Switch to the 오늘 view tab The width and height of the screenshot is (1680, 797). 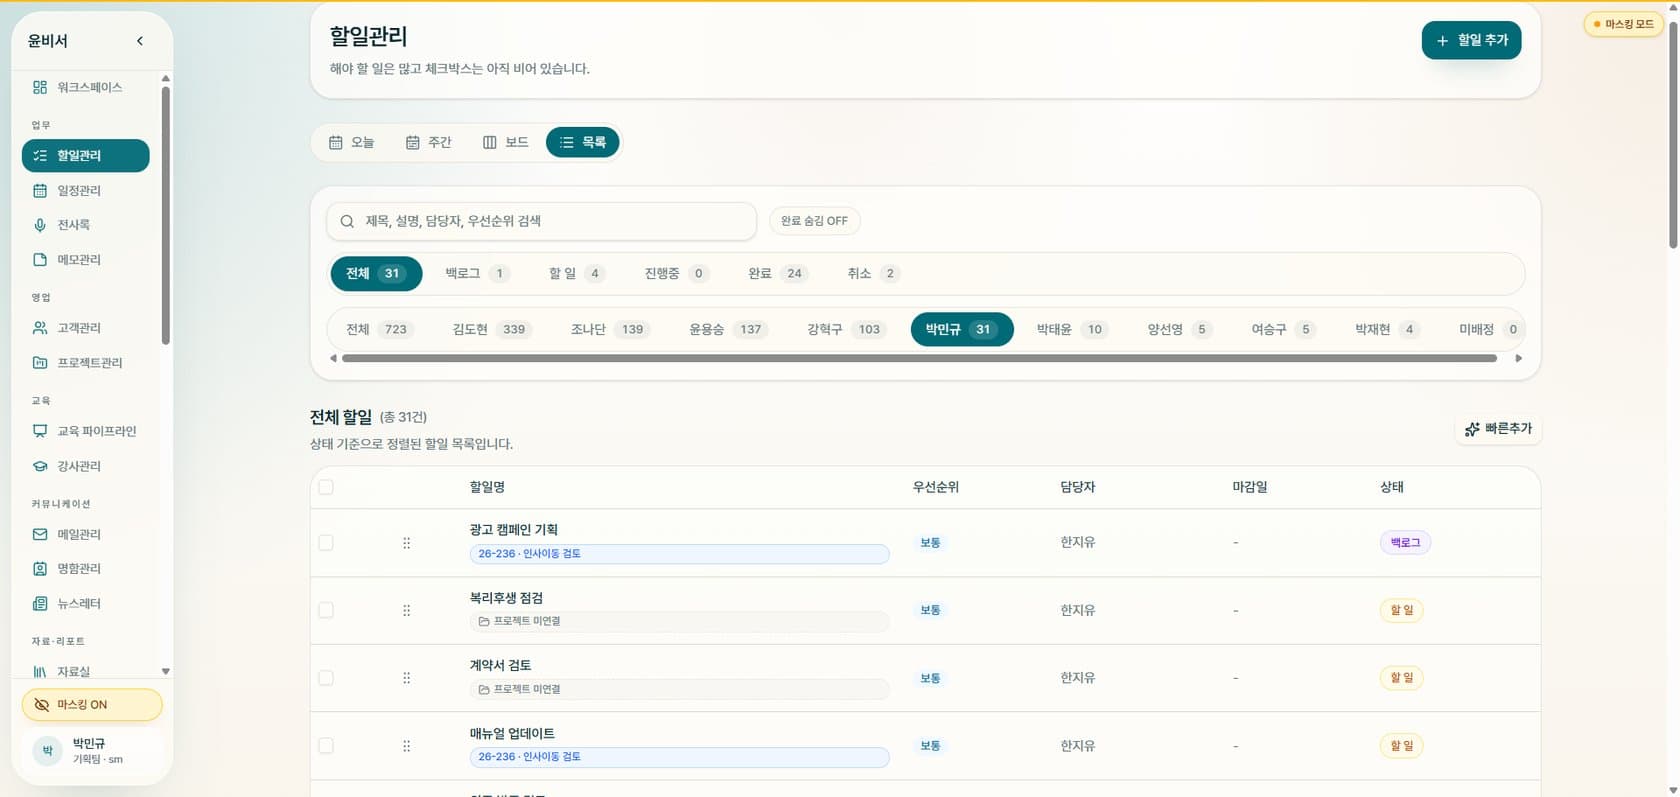pyautogui.click(x=352, y=142)
